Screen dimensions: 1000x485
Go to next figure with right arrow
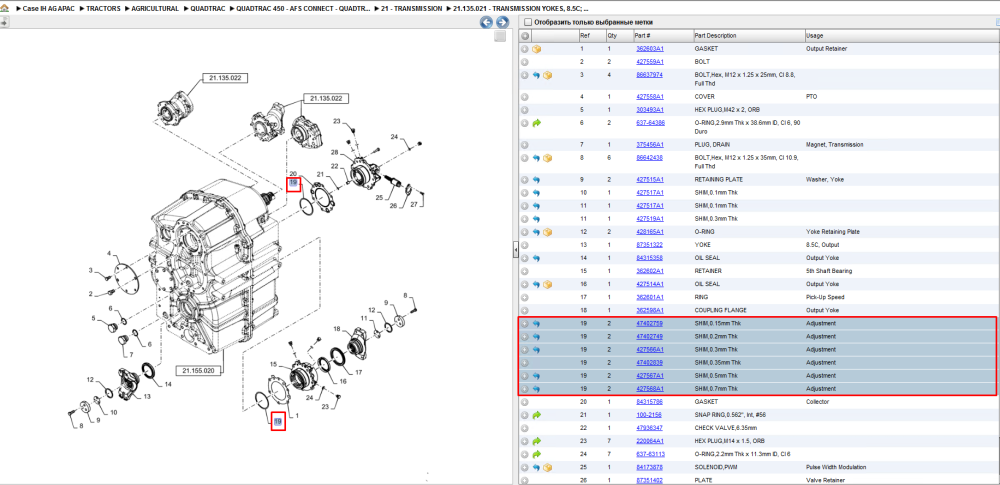click(502, 22)
